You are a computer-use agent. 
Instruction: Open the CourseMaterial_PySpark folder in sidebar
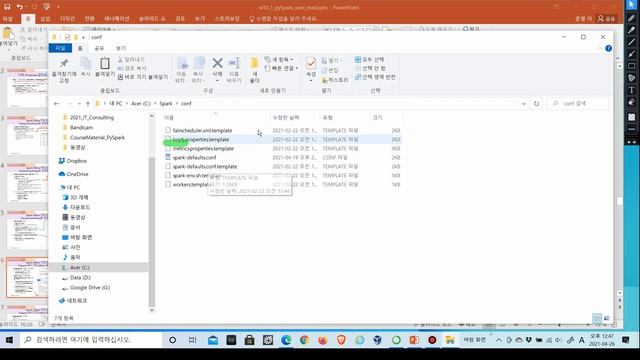[97, 138]
